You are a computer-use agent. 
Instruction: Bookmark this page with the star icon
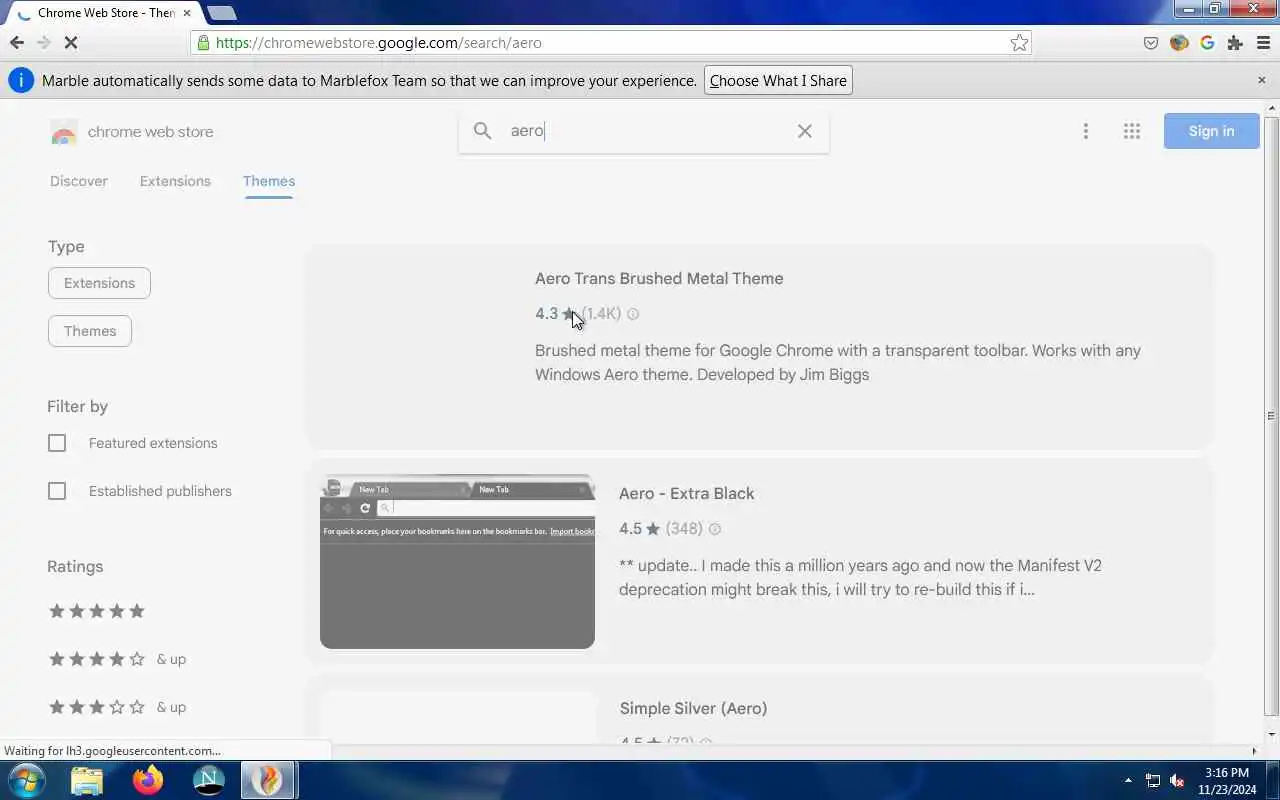pyautogui.click(x=1019, y=42)
